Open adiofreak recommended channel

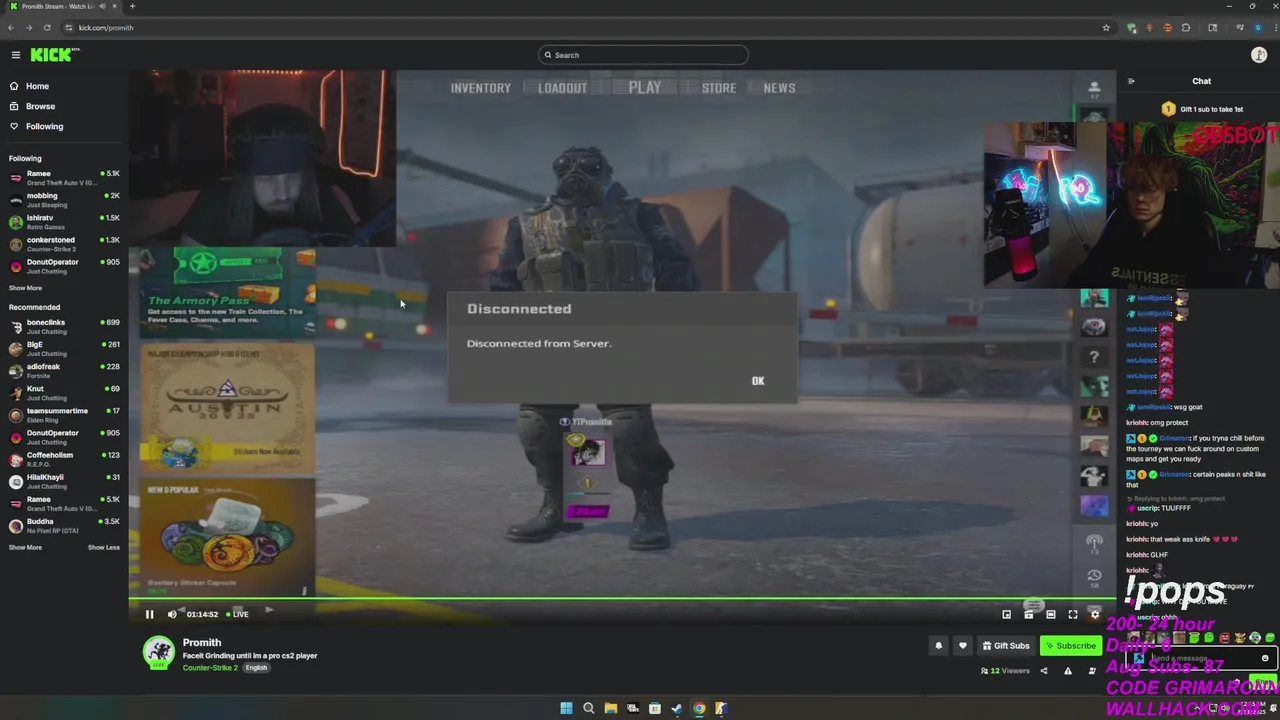(x=64, y=371)
